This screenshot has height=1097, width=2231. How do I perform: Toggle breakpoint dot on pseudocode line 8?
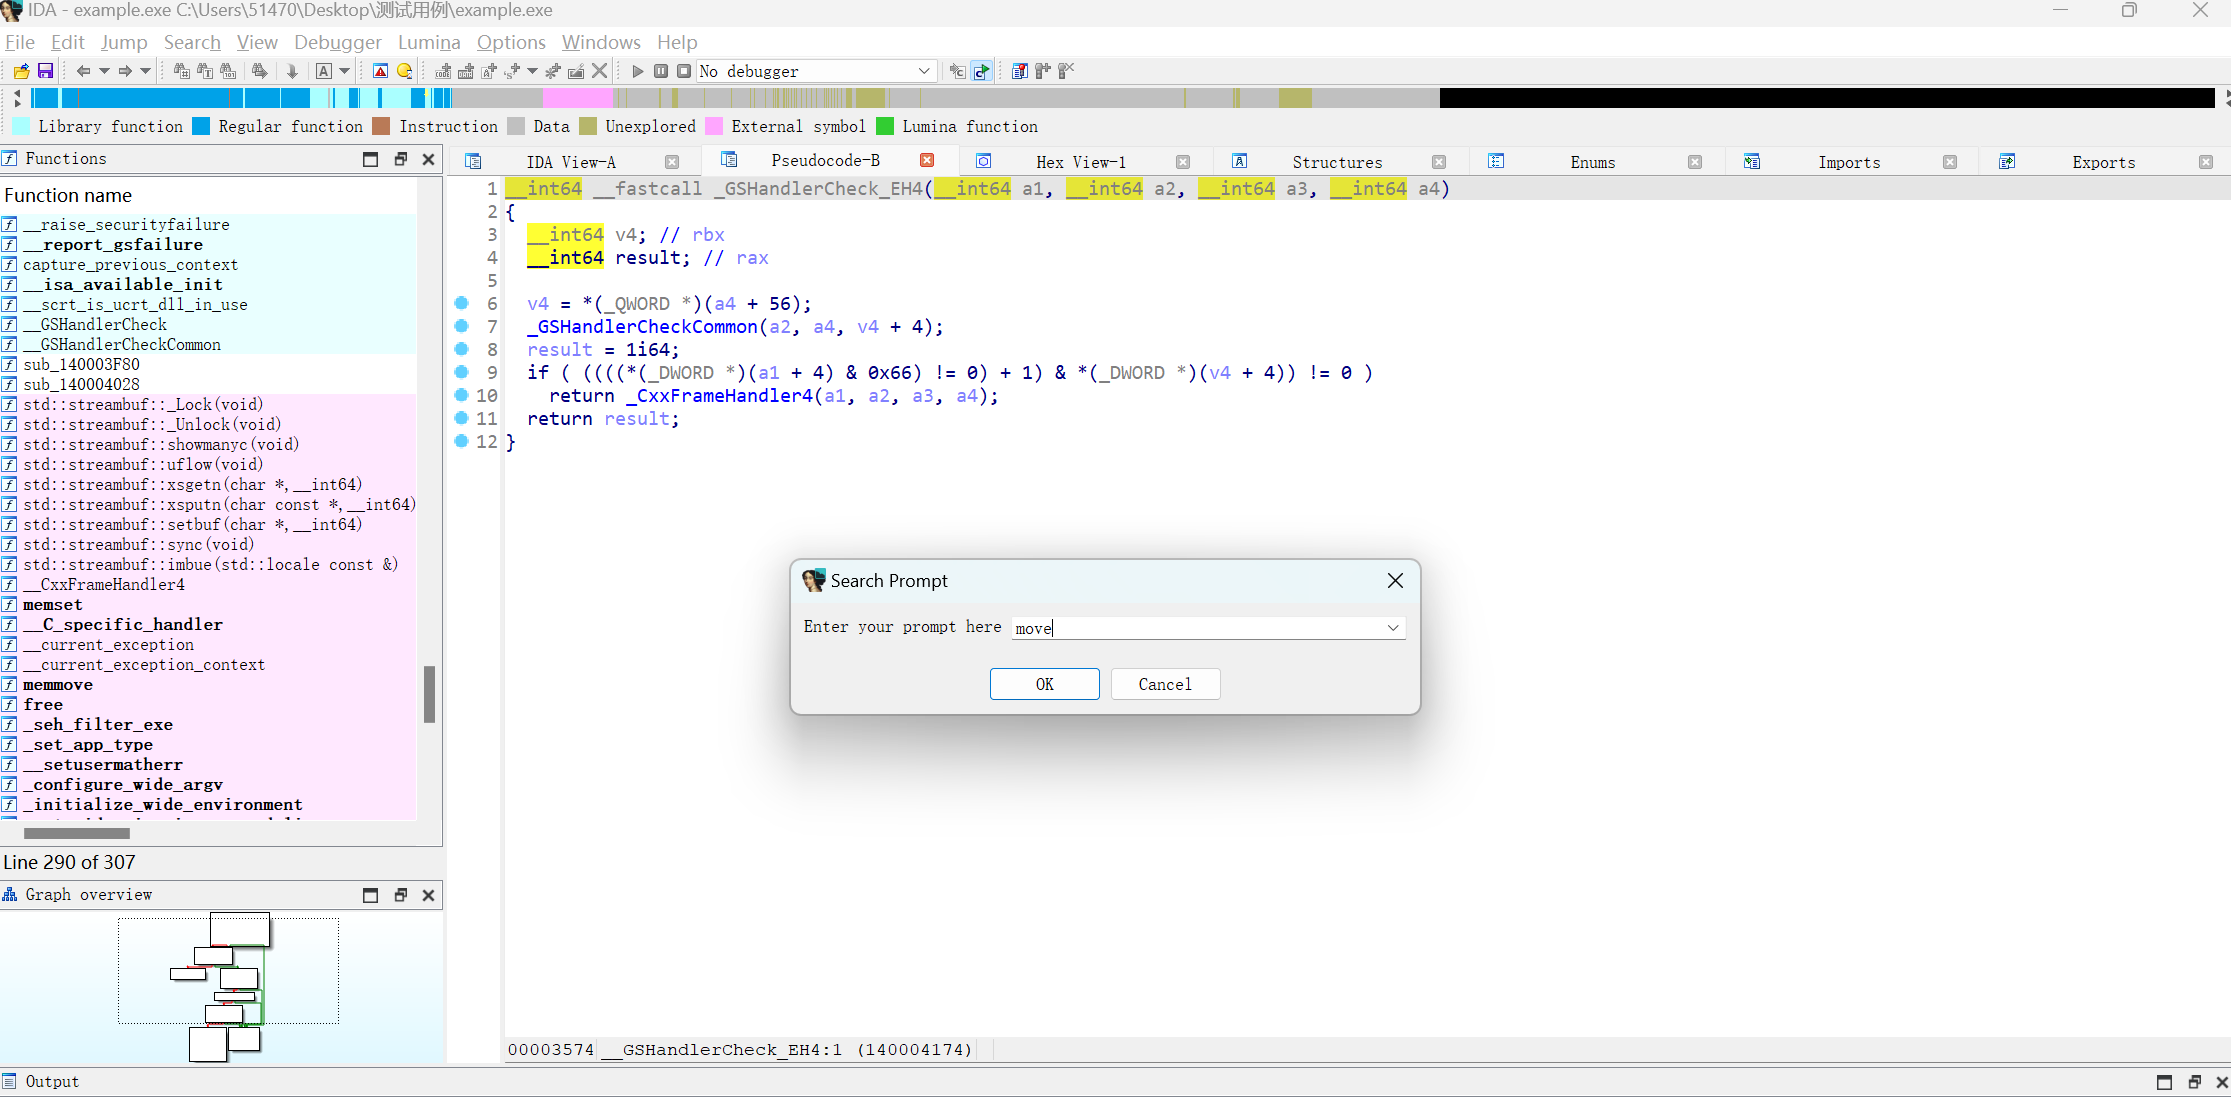coord(461,349)
